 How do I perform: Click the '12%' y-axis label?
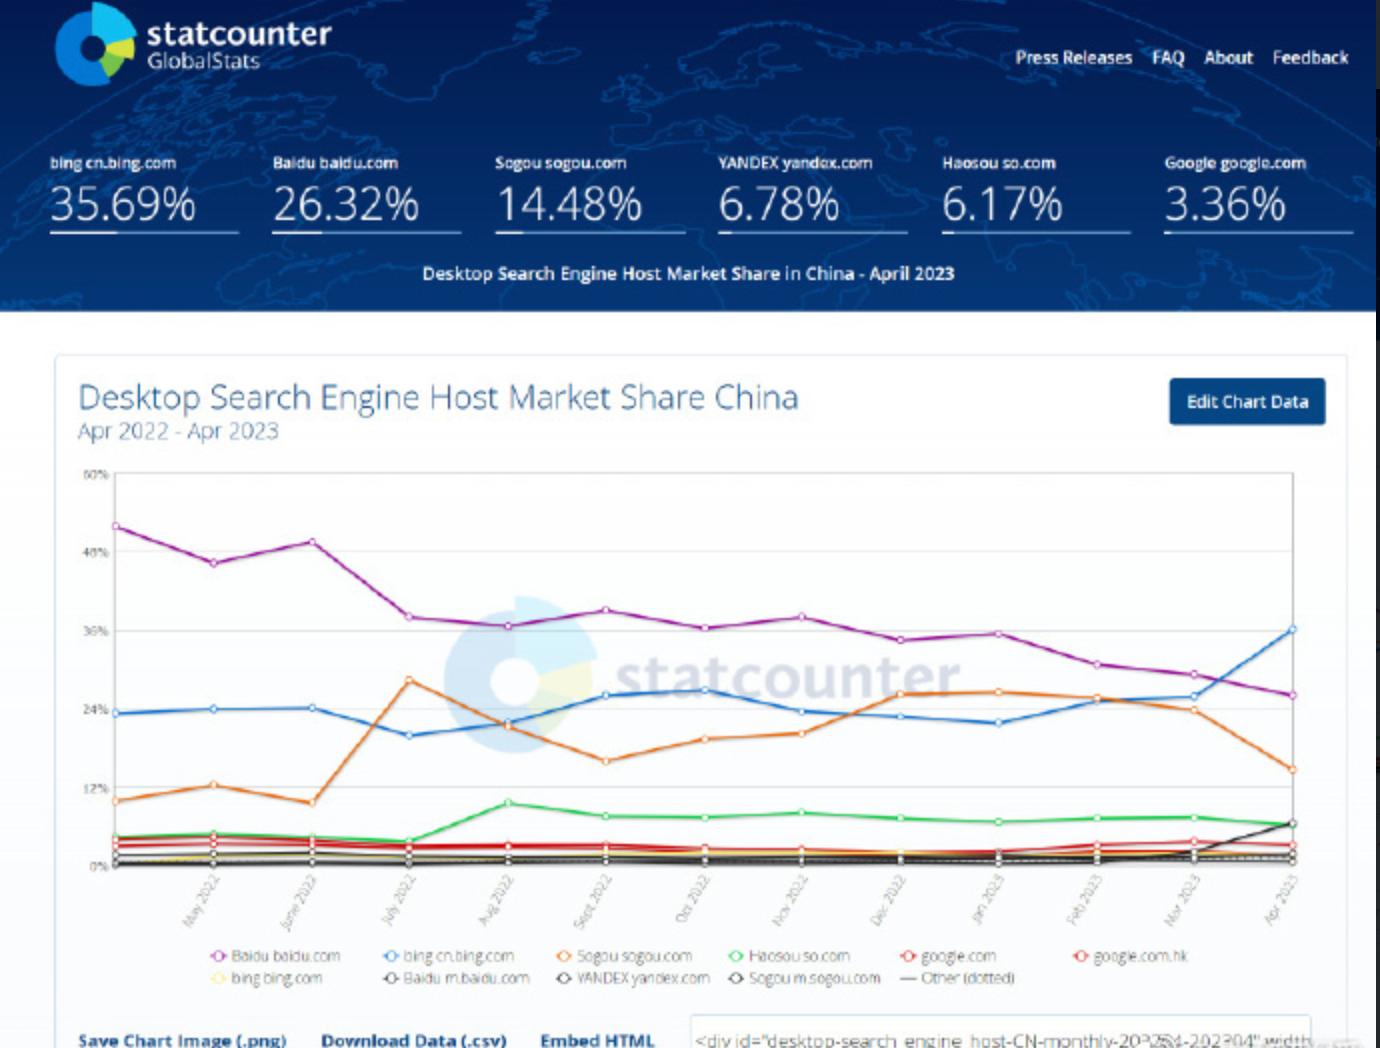click(x=95, y=788)
